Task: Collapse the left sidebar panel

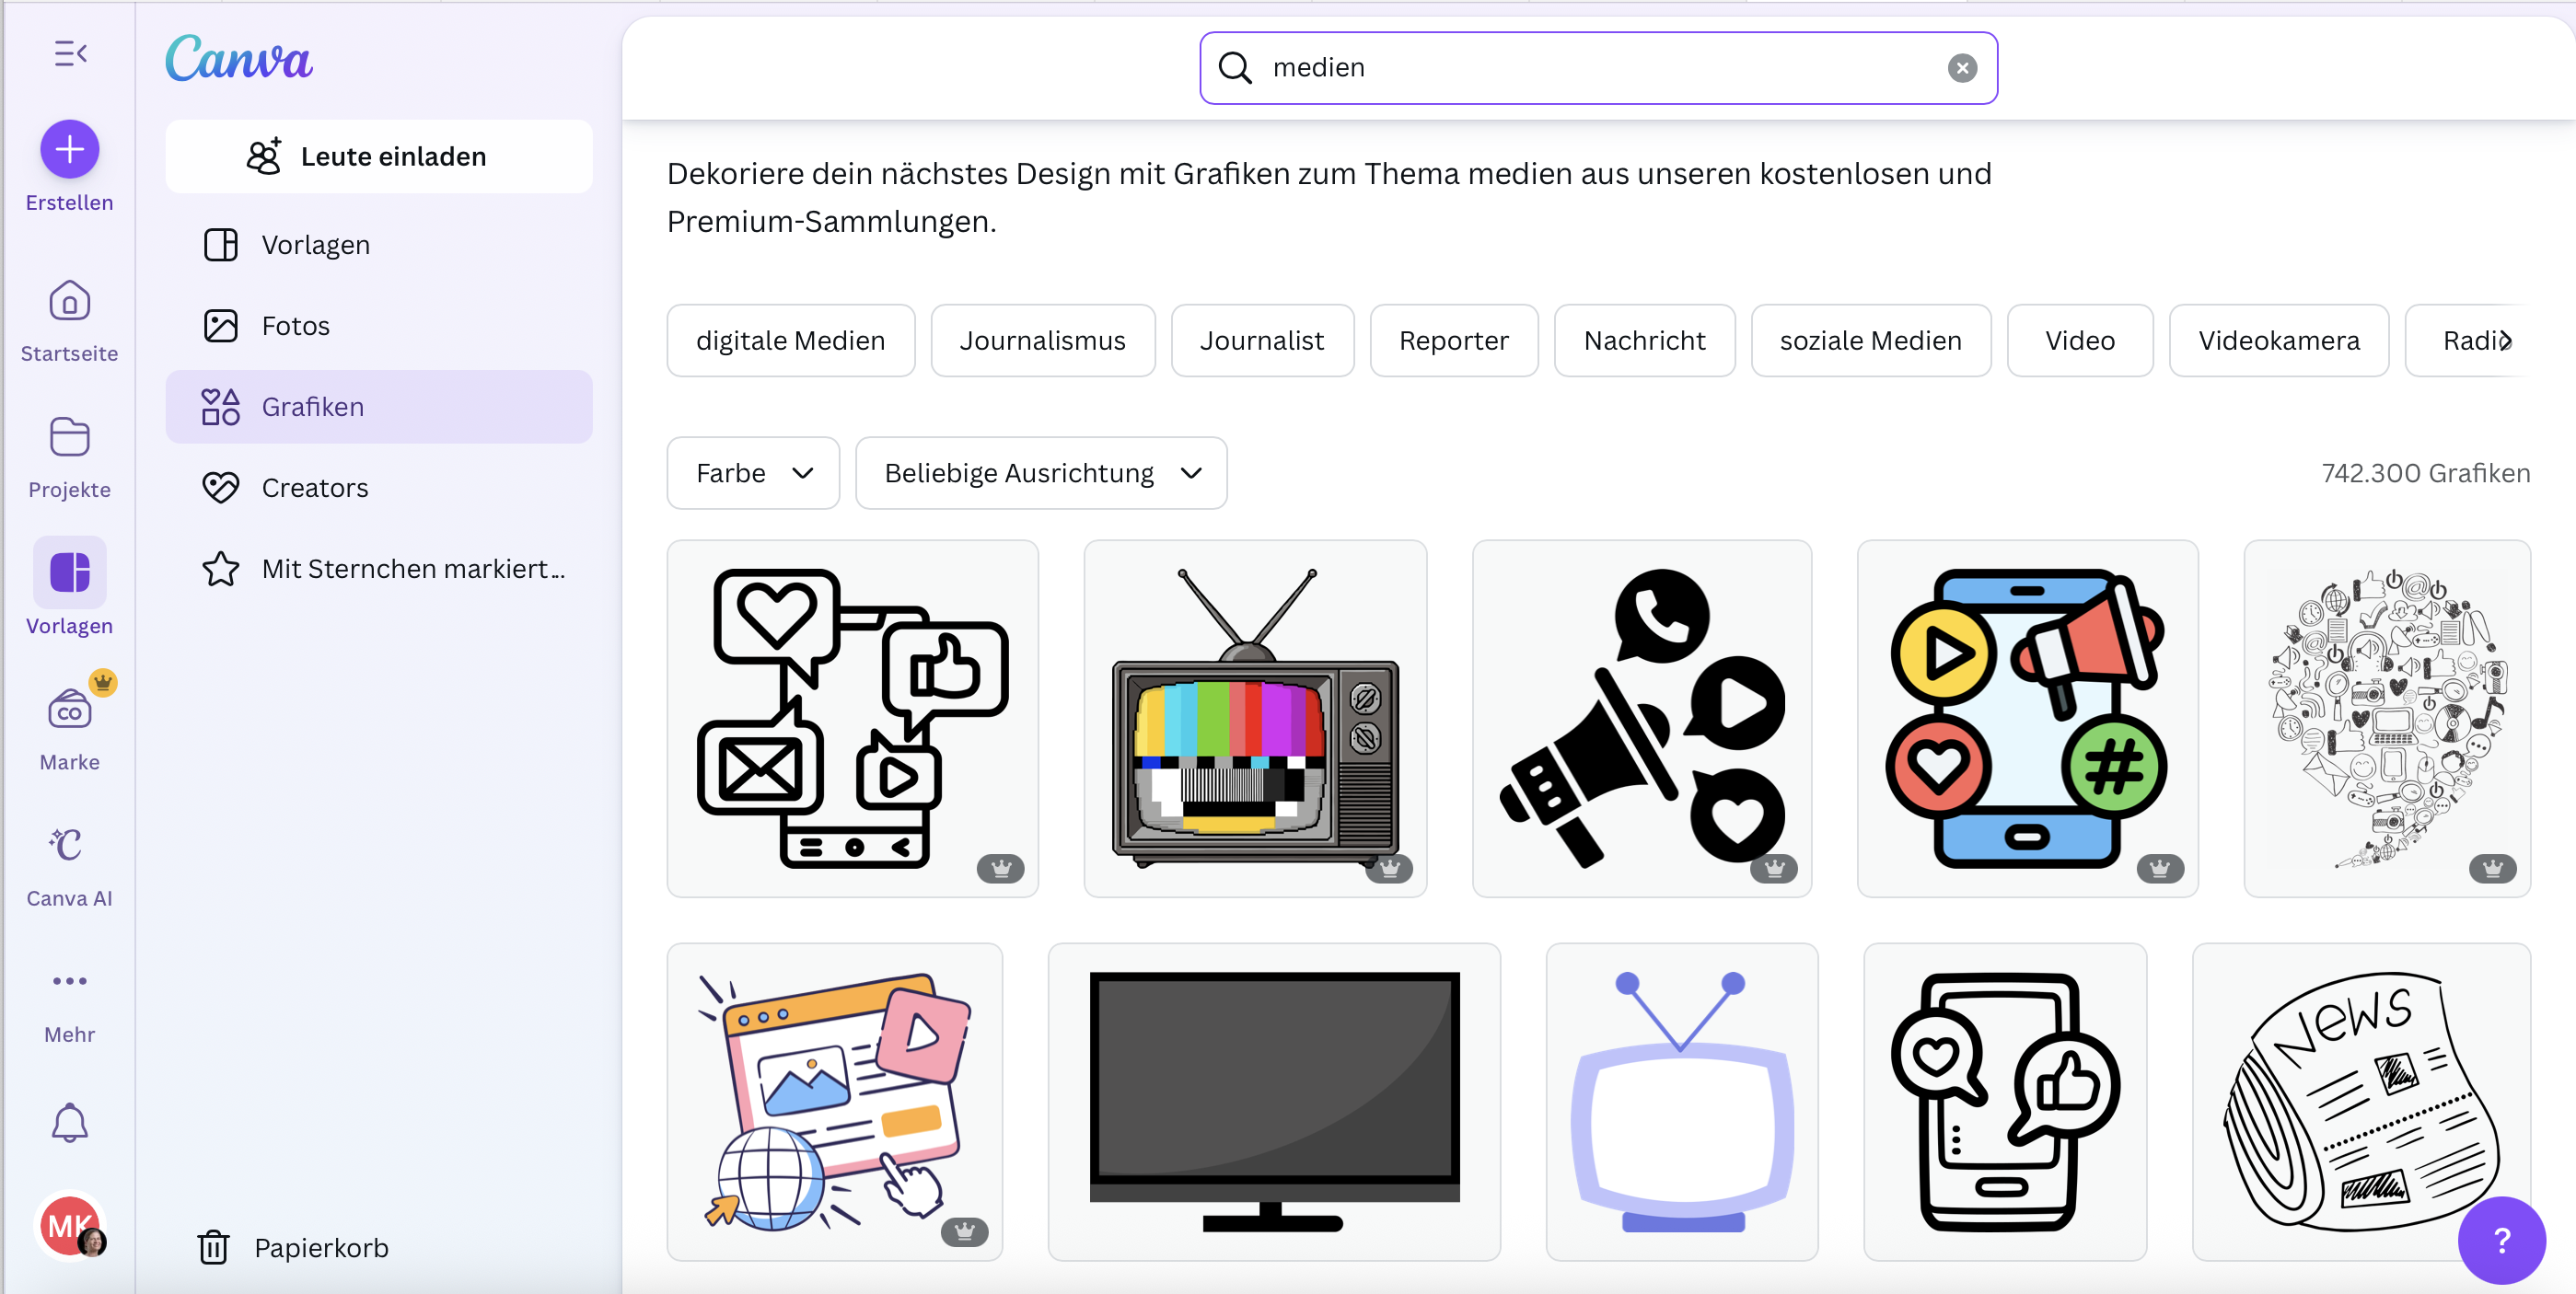Action: coord(69,53)
